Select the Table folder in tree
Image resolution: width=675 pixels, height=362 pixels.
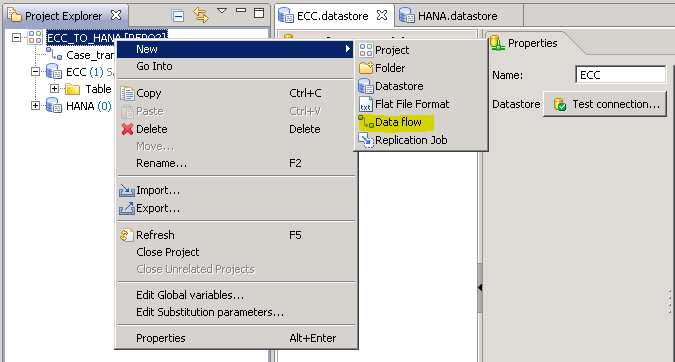[x=98, y=89]
